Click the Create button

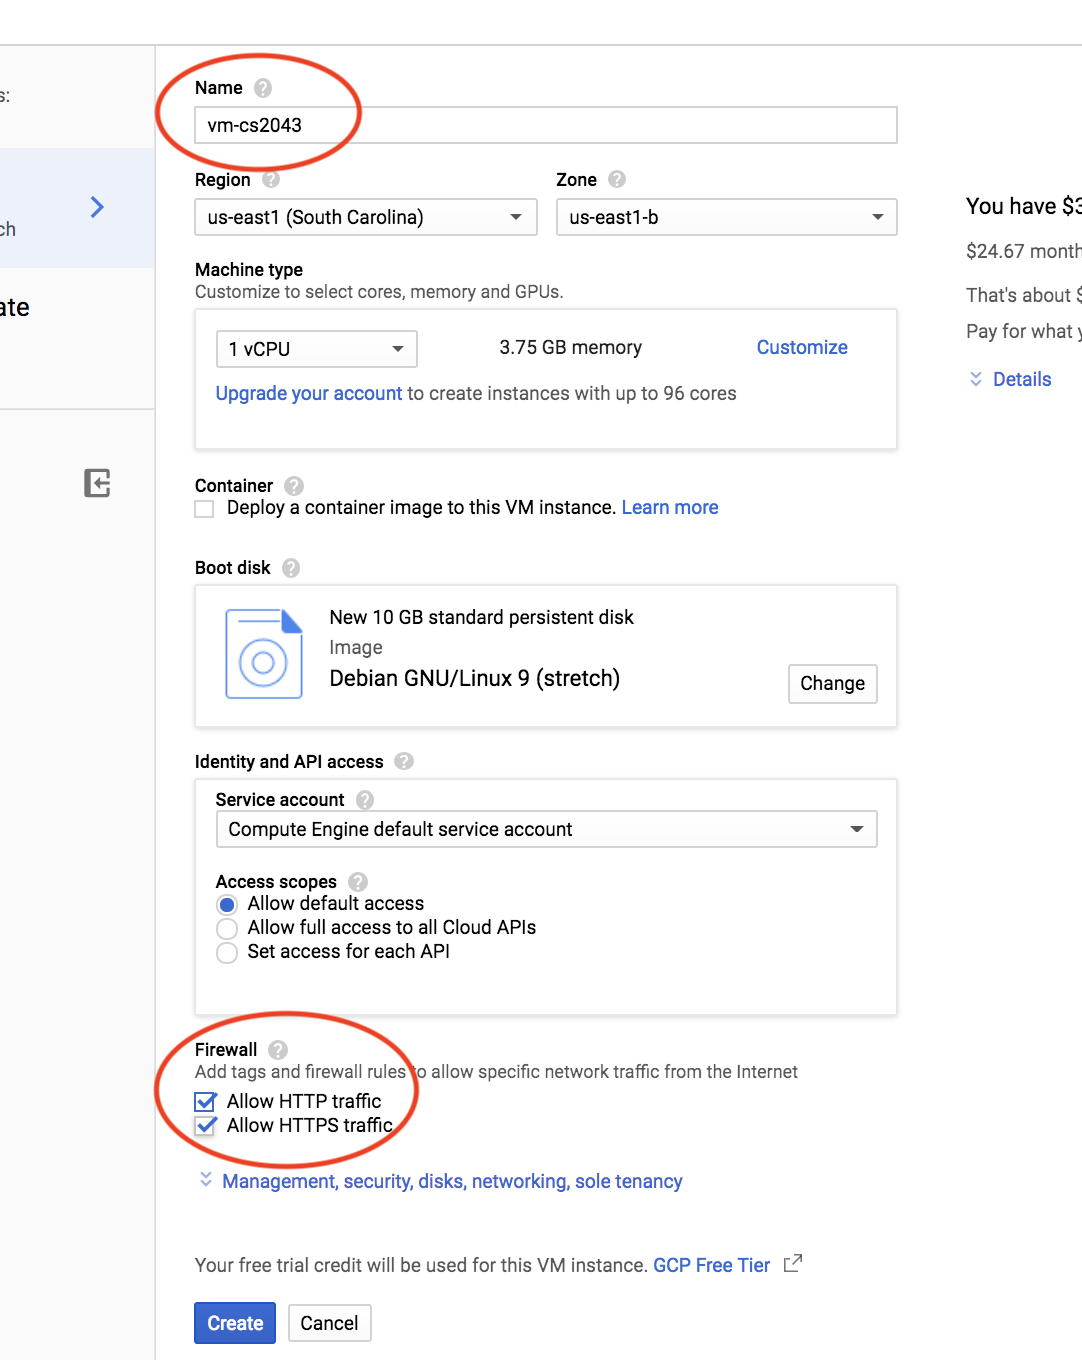235,1323
